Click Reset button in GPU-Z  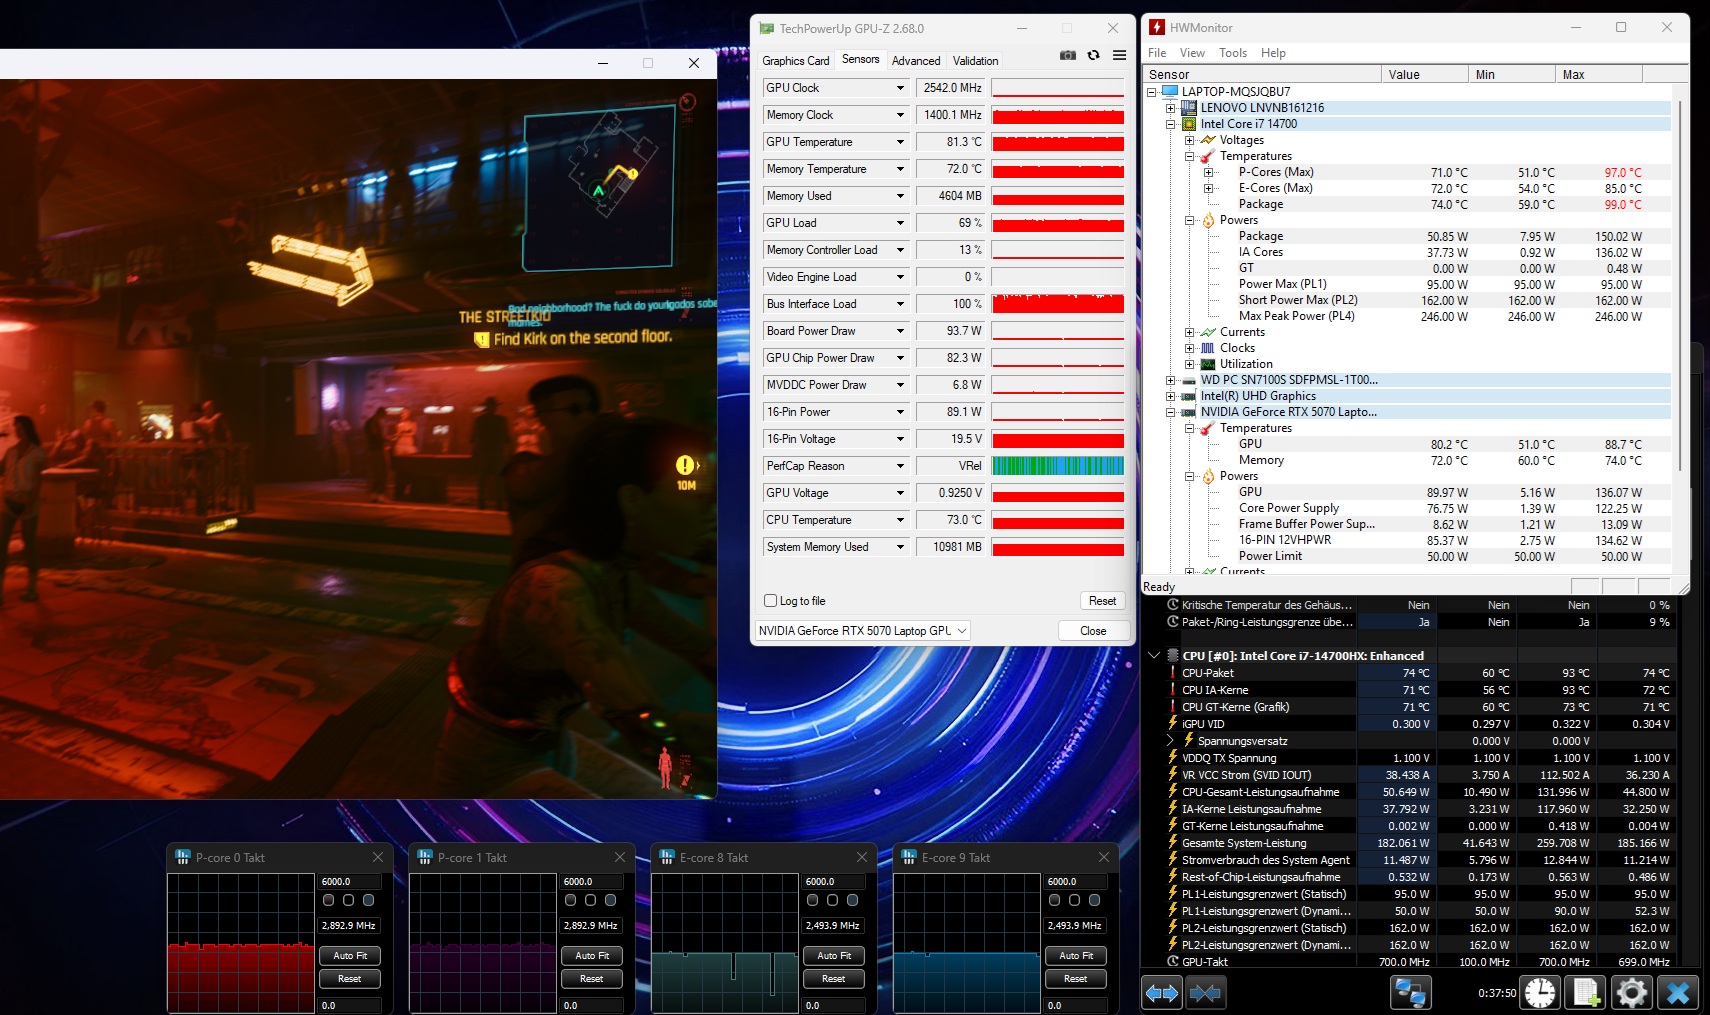(x=1102, y=601)
